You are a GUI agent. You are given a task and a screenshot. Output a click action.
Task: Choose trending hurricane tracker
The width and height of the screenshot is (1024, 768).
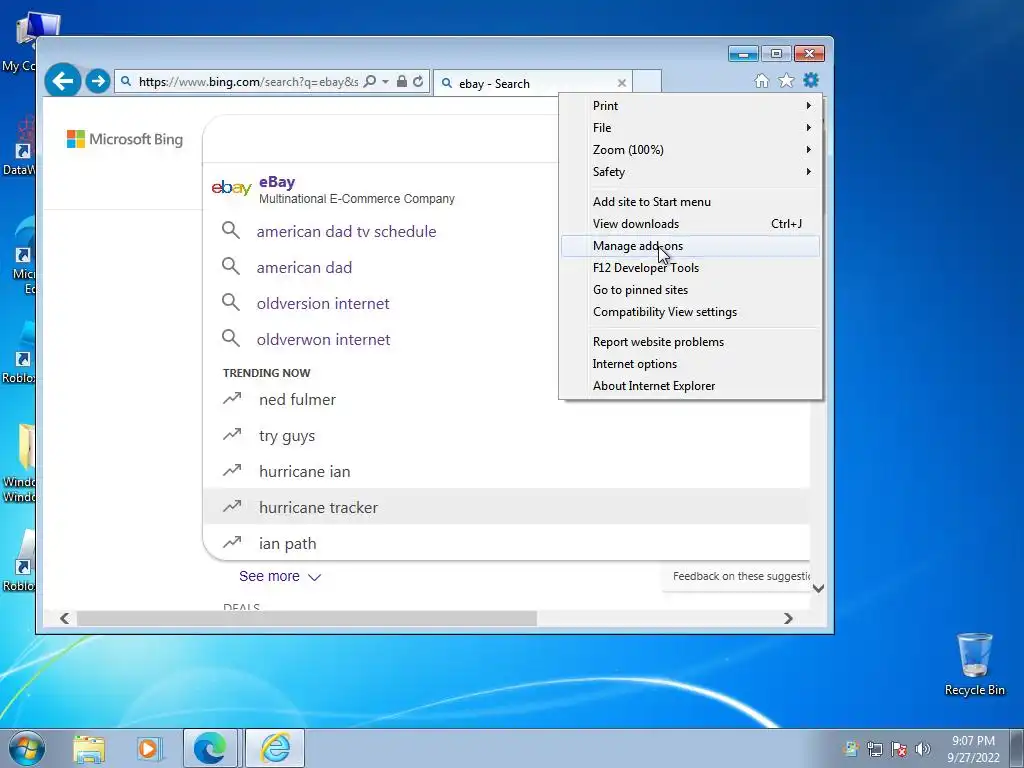tap(318, 507)
